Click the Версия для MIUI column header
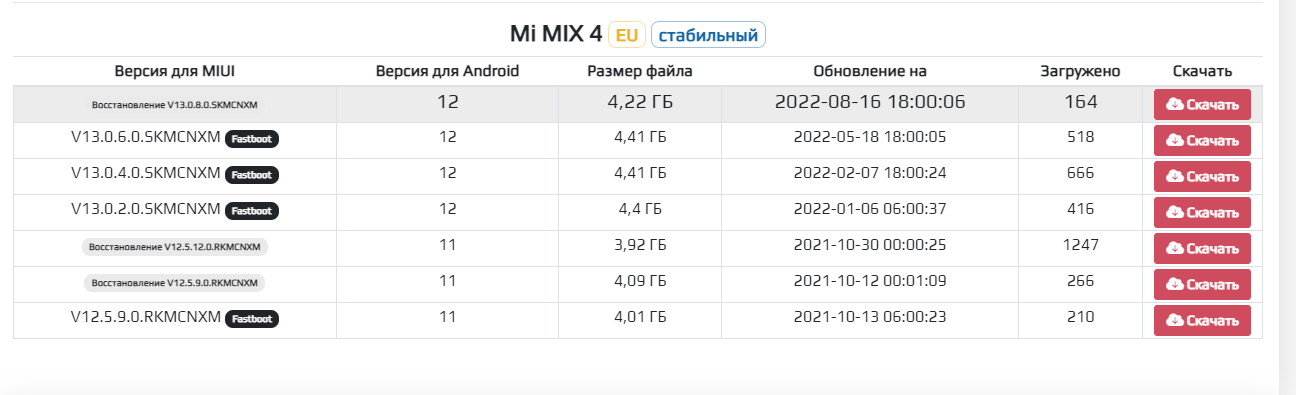The height and width of the screenshot is (395, 1296). 175,71
